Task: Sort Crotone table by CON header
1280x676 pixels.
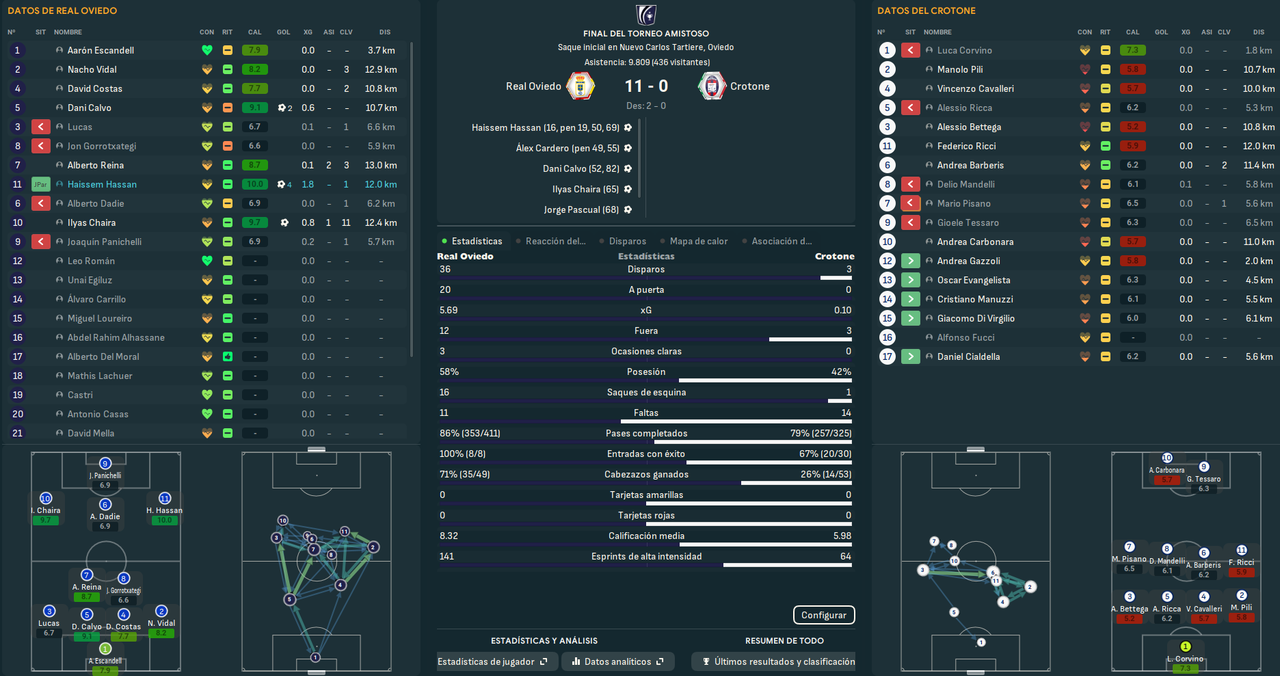Action: point(1085,32)
